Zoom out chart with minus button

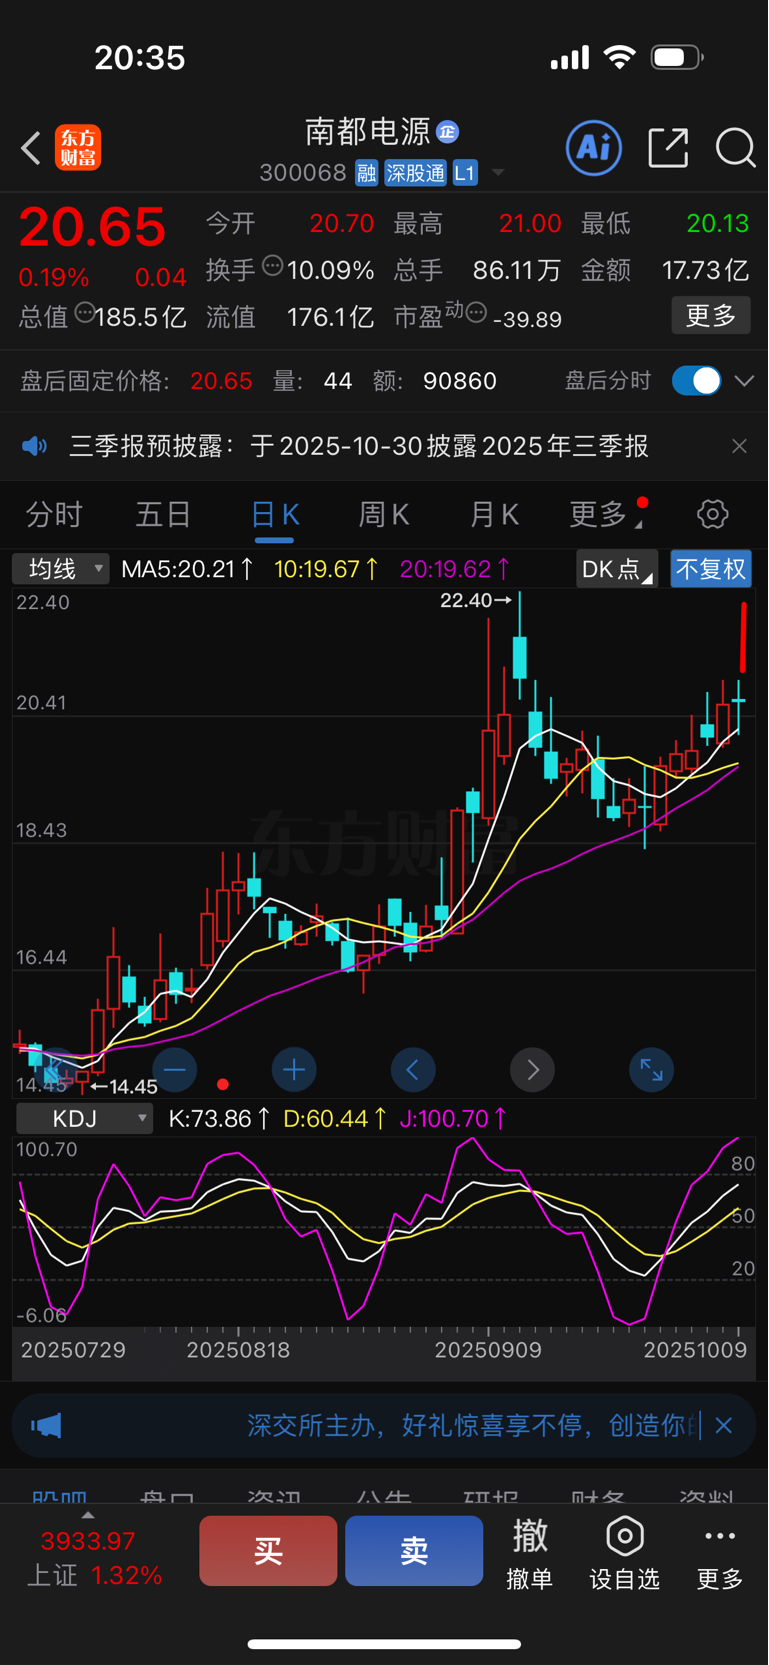(x=175, y=1070)
